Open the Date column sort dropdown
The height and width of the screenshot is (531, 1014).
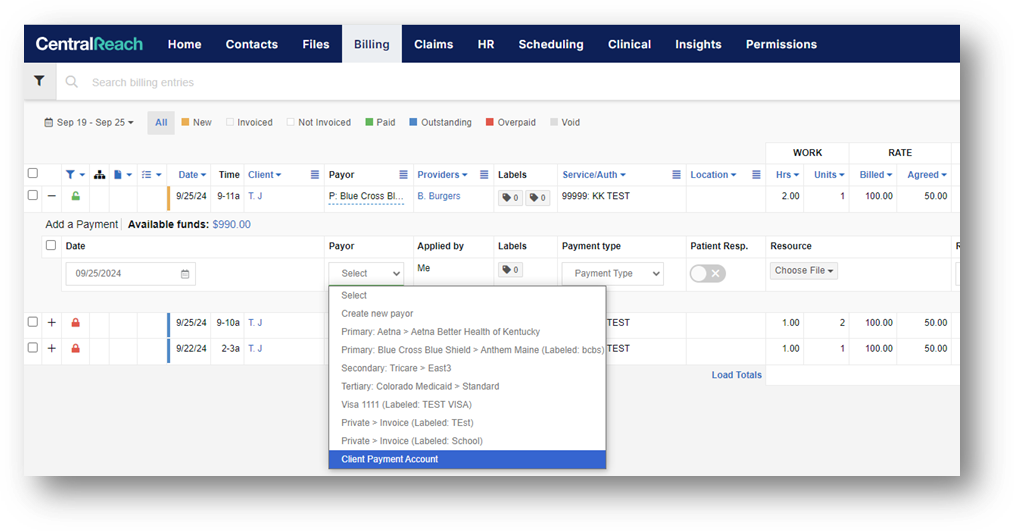click(x=192, y=175)
